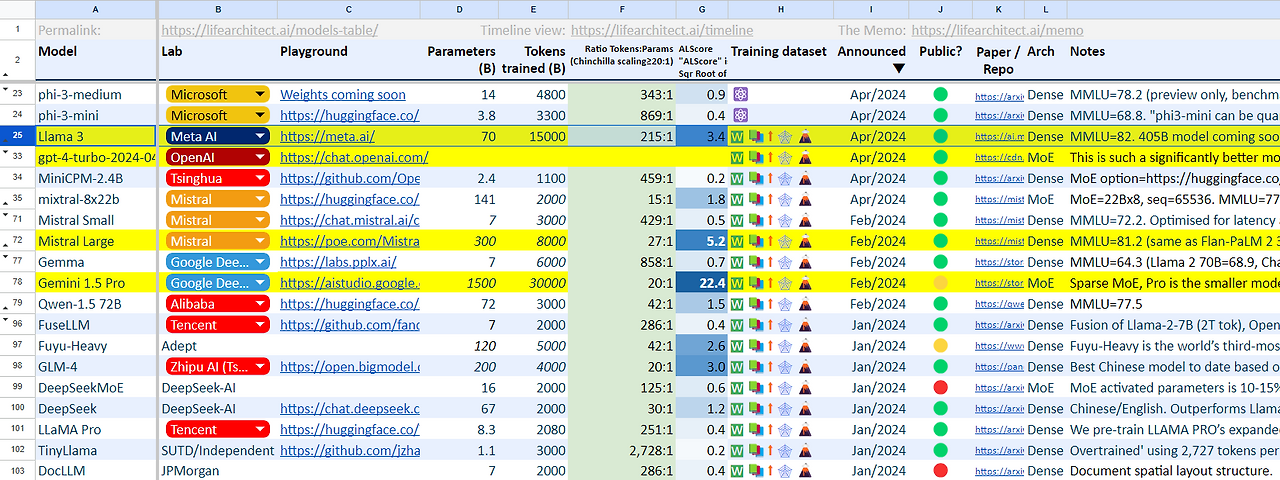Select the 22.4 ALScore cell
This screenshot has width=1280, height=480.
click(701, 283)
